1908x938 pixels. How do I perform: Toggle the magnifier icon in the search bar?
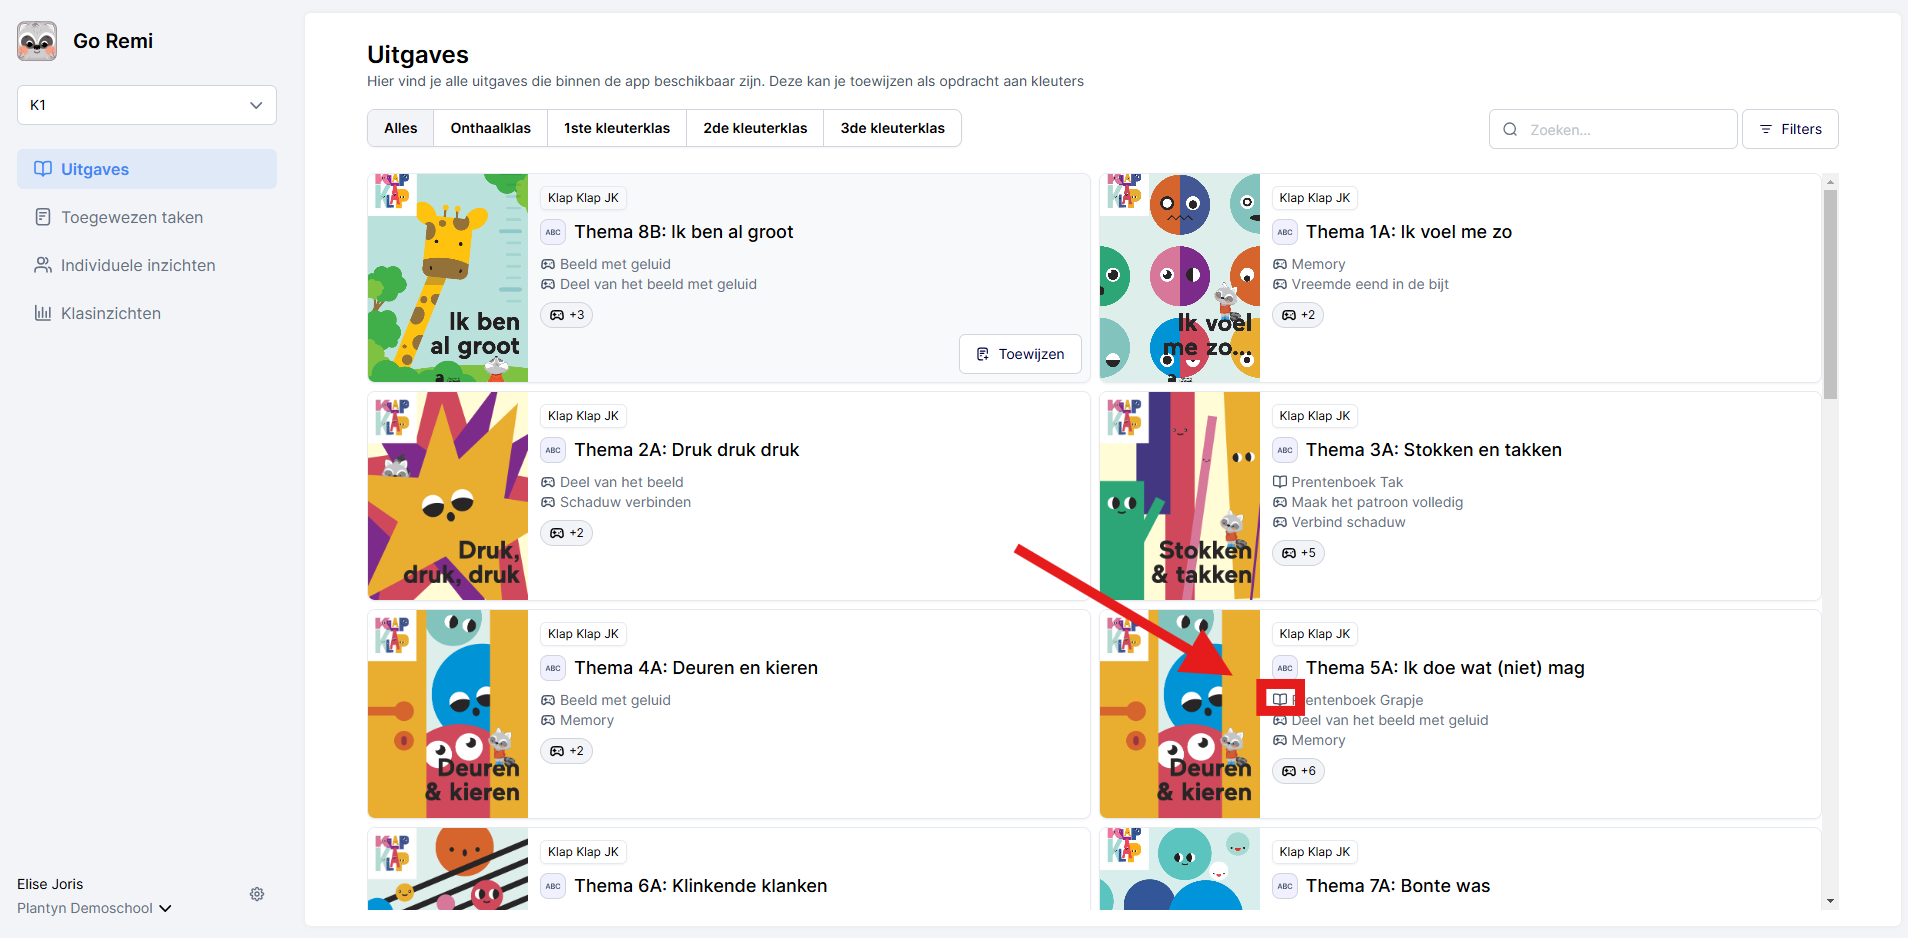click(1510, 129)
